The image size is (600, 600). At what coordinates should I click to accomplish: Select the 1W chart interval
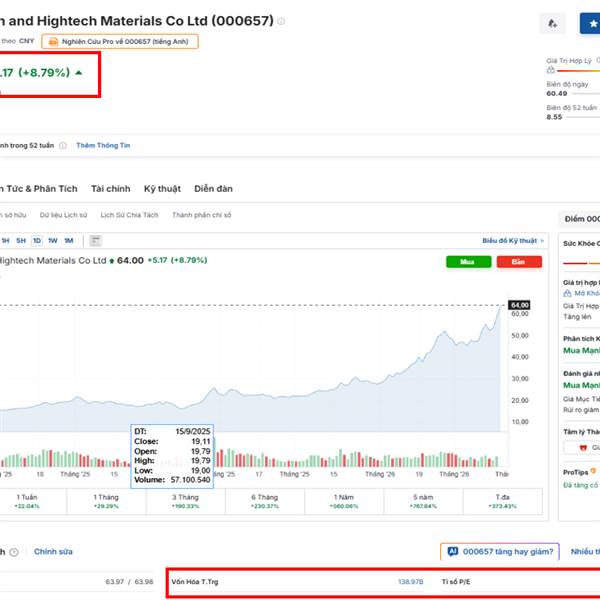click(52, 240)
